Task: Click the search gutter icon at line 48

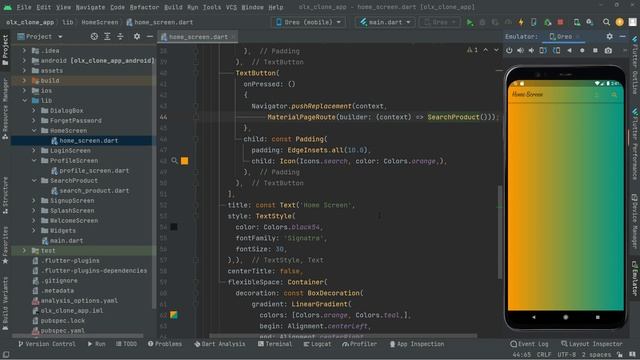Action: click(x=174, y=161)
